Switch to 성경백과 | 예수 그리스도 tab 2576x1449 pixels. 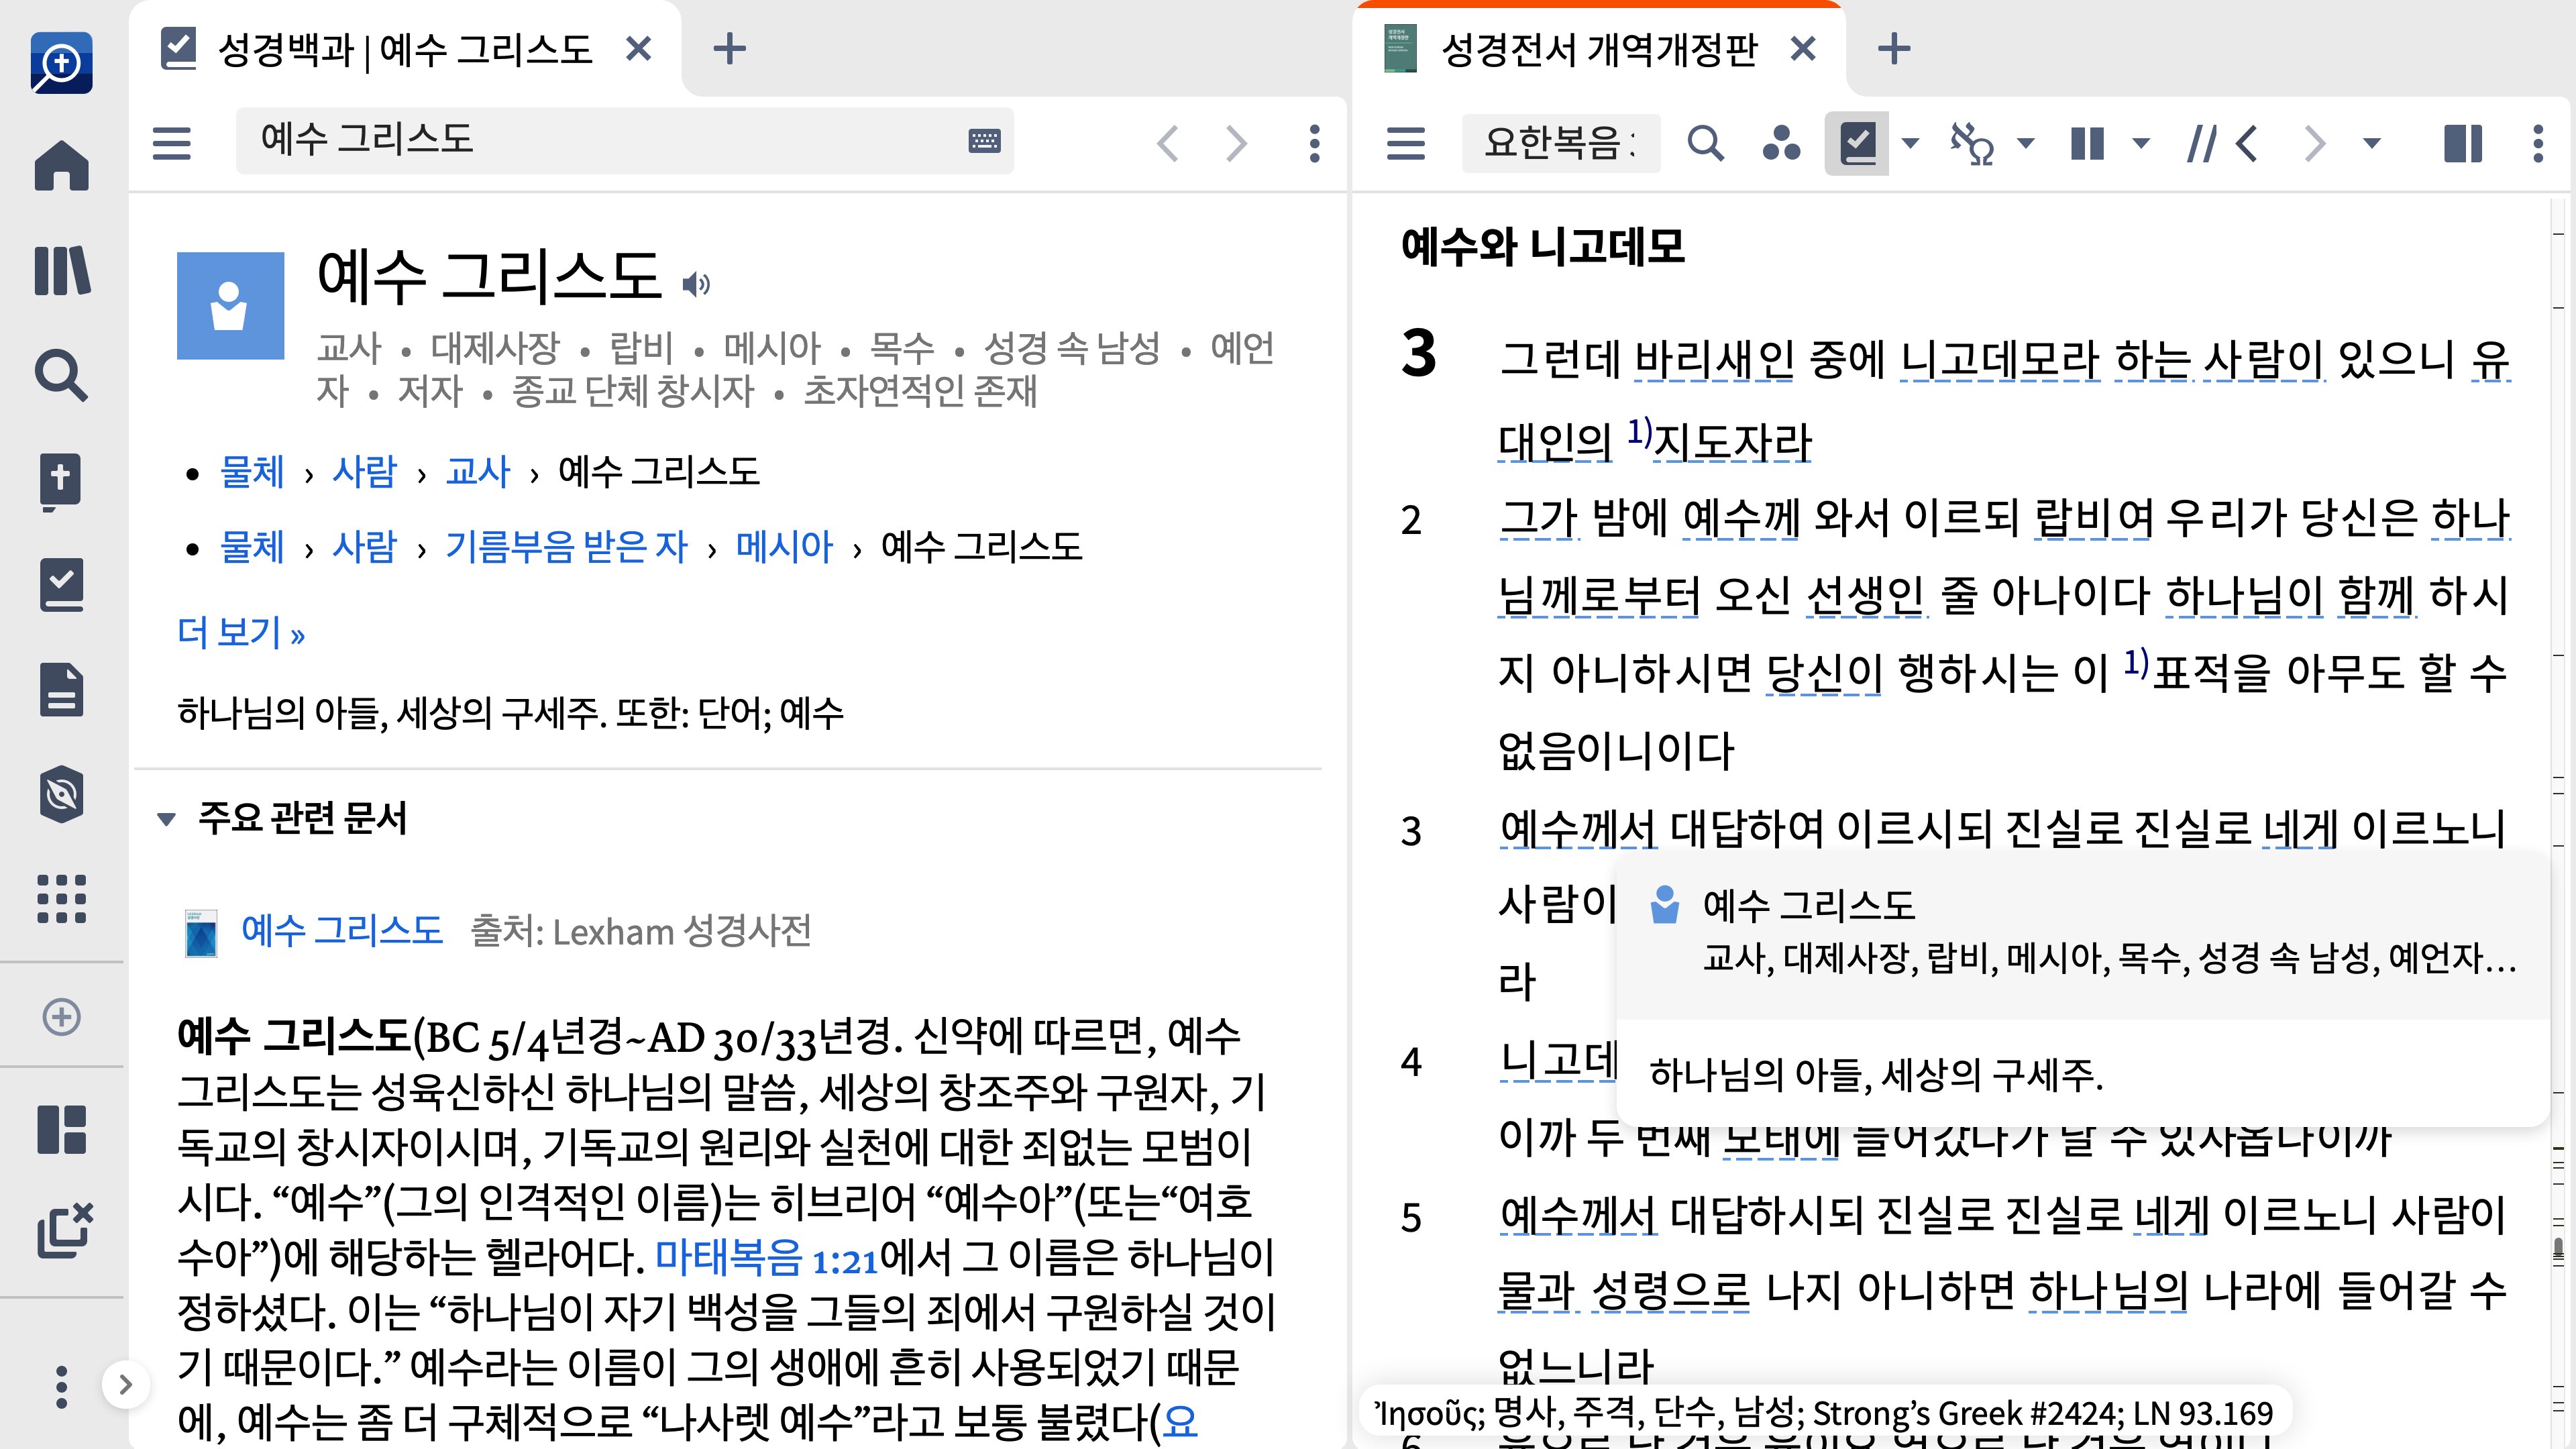pos(404,49)
